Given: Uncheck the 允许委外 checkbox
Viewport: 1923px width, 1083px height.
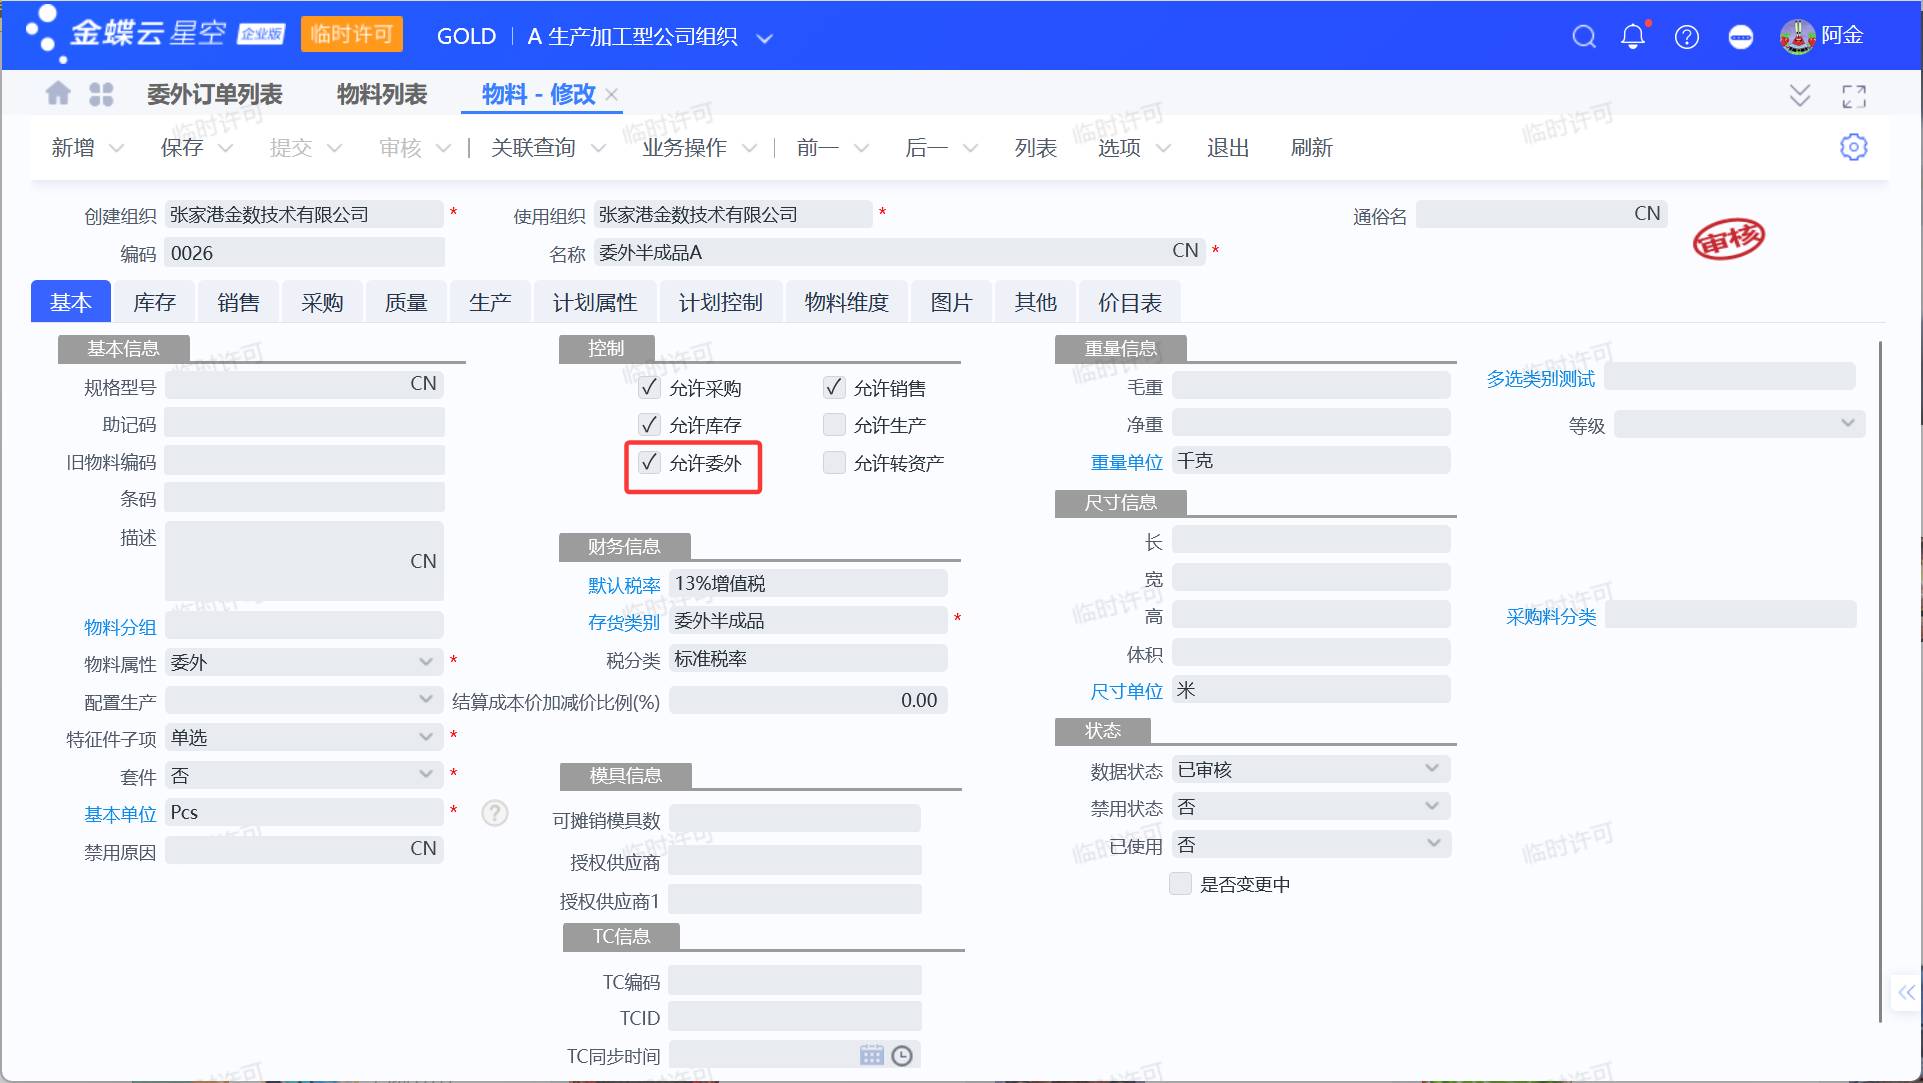Looking at the screenshot, I should (x=650, y=462).
